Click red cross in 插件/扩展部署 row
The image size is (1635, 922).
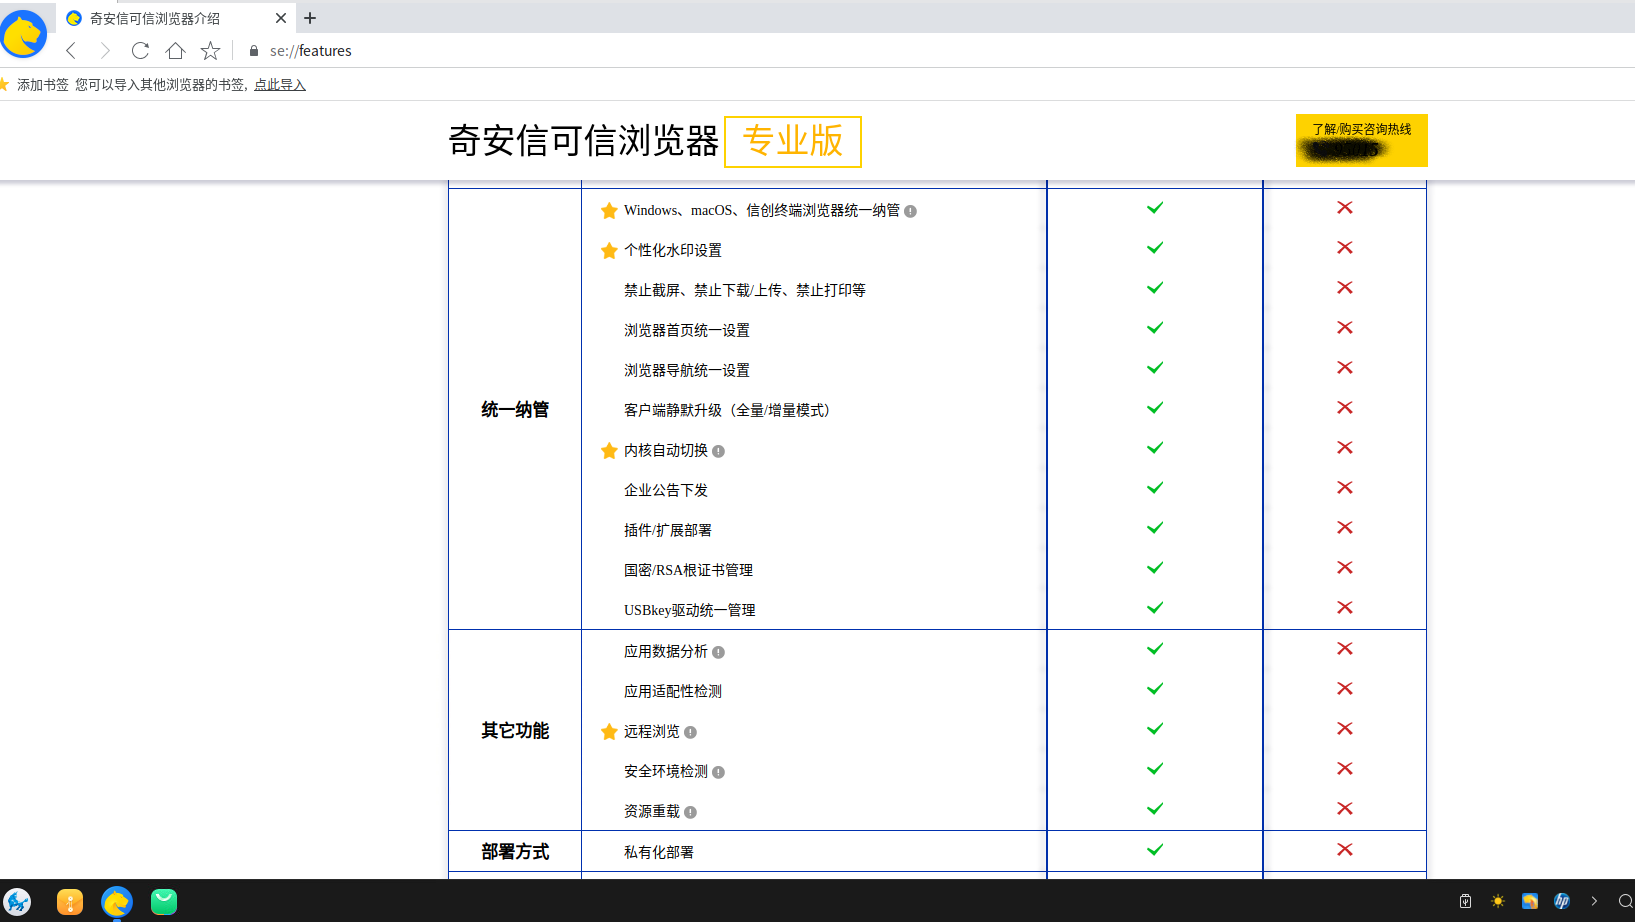pyautogui.click(x=1345, y=528)
